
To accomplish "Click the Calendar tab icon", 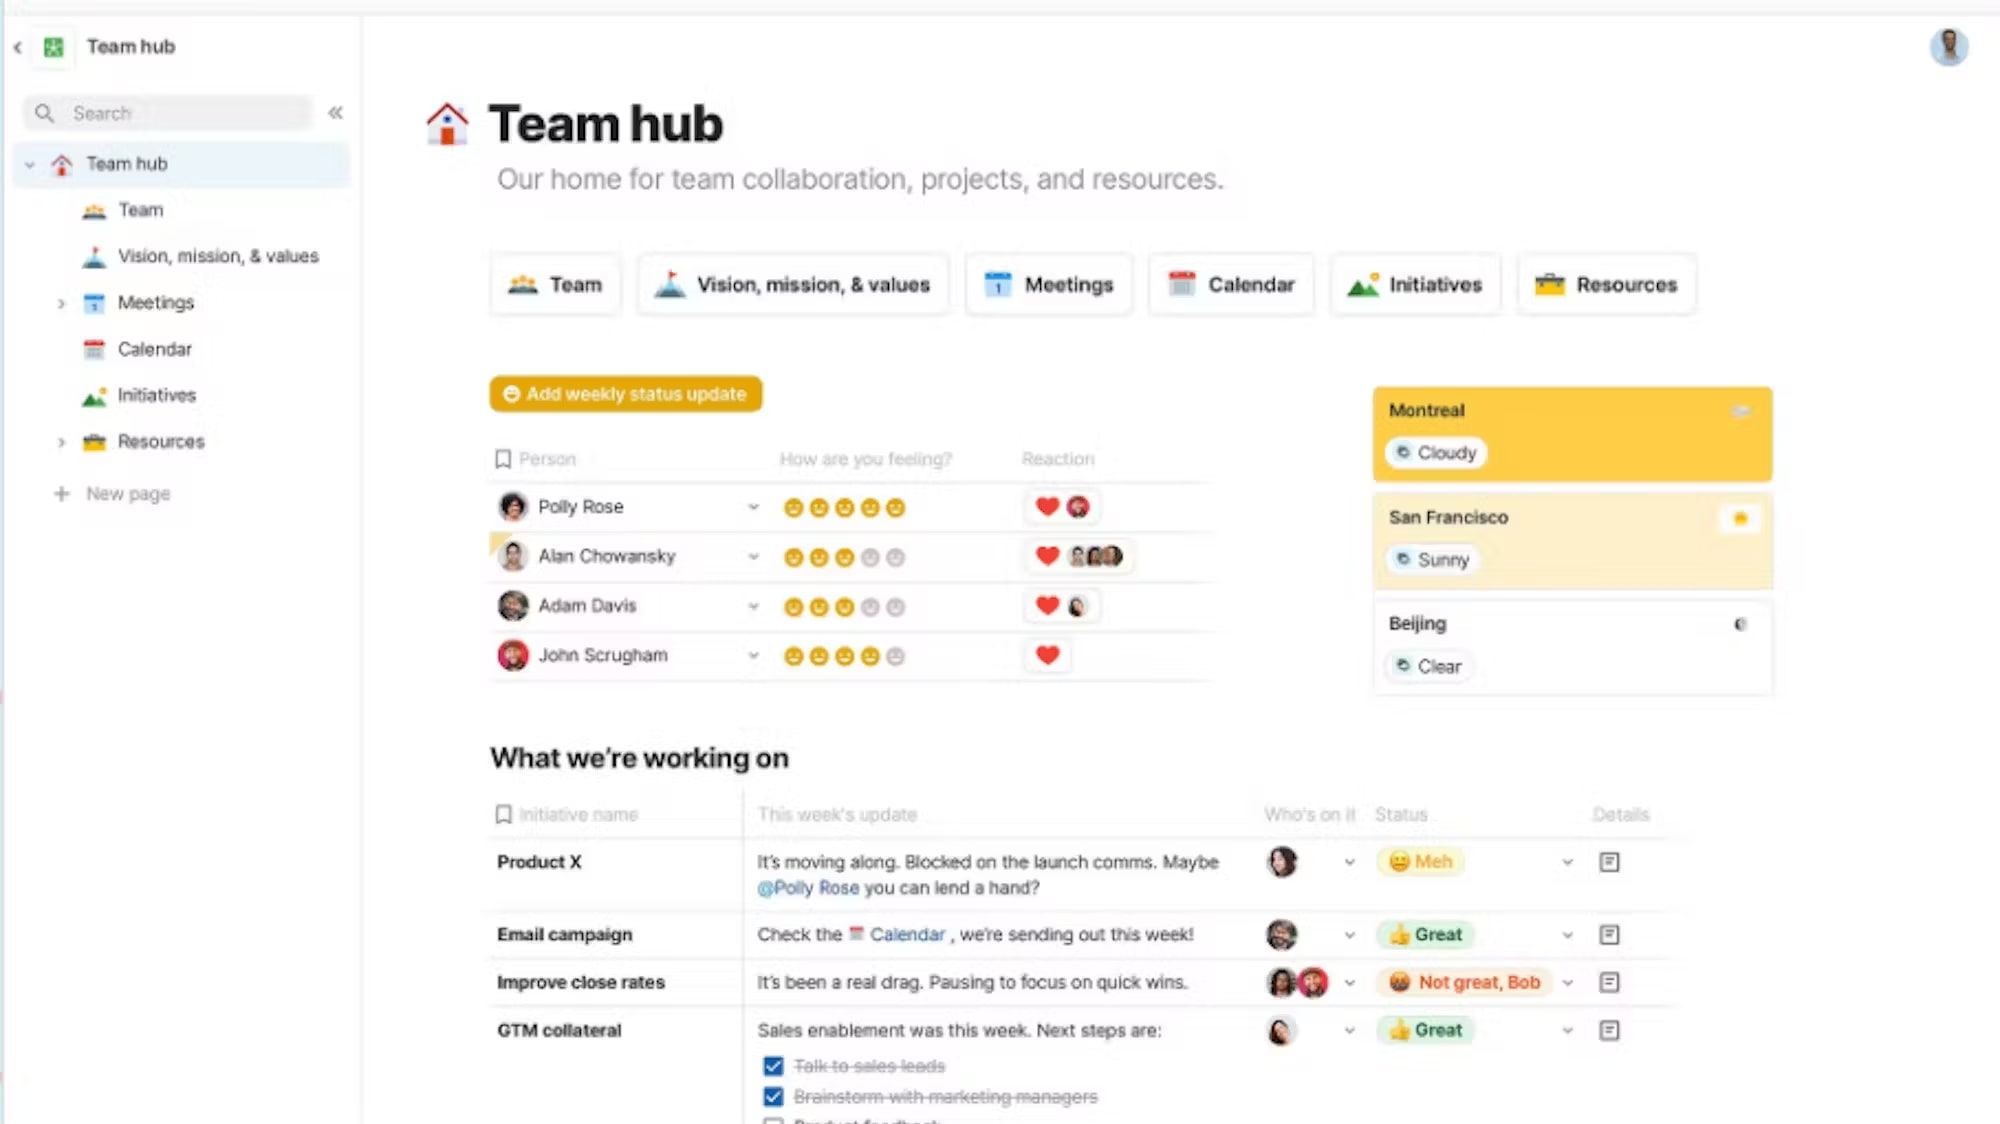I will (x=1180, y=284).
